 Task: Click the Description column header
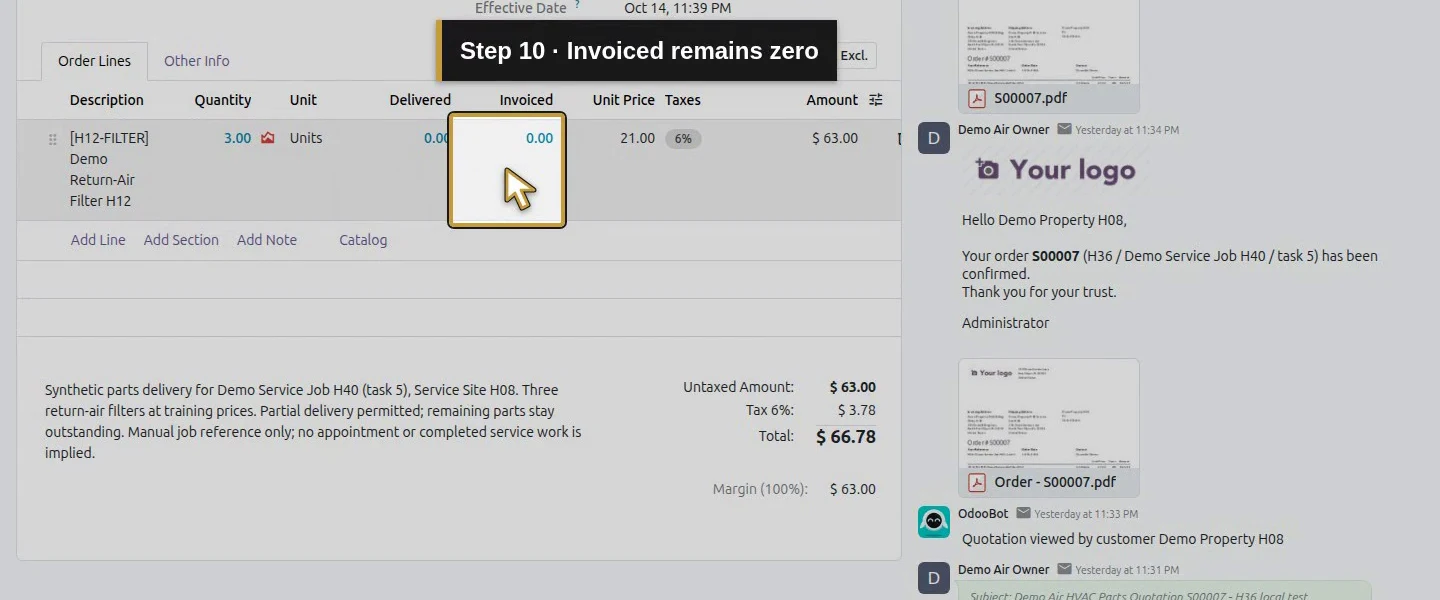click(107, 100)
